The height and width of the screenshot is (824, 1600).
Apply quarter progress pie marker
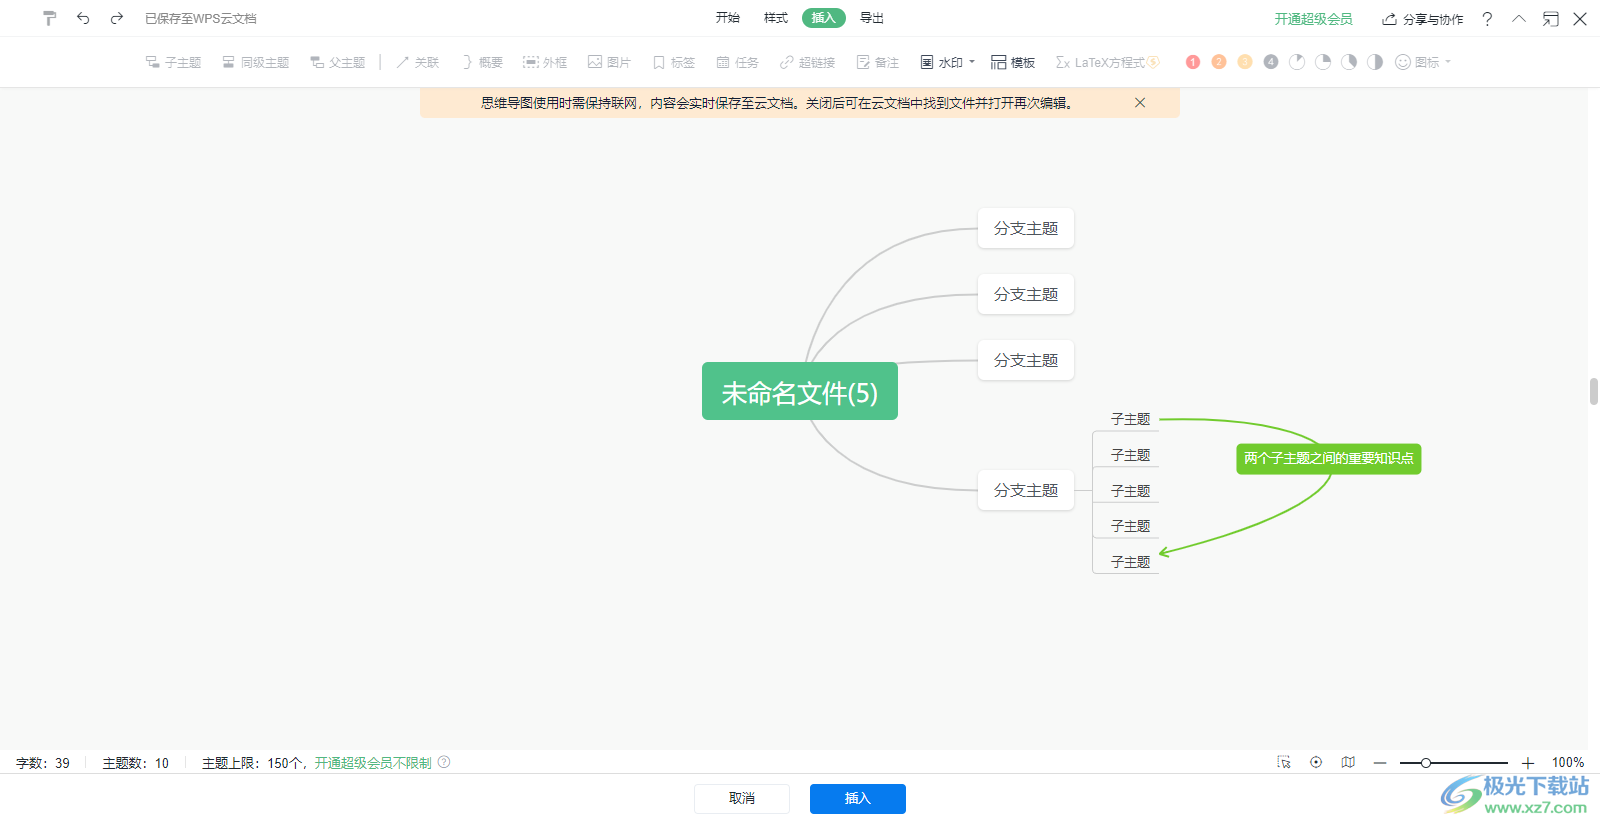pyautogui.click(x=1323, y=62)
